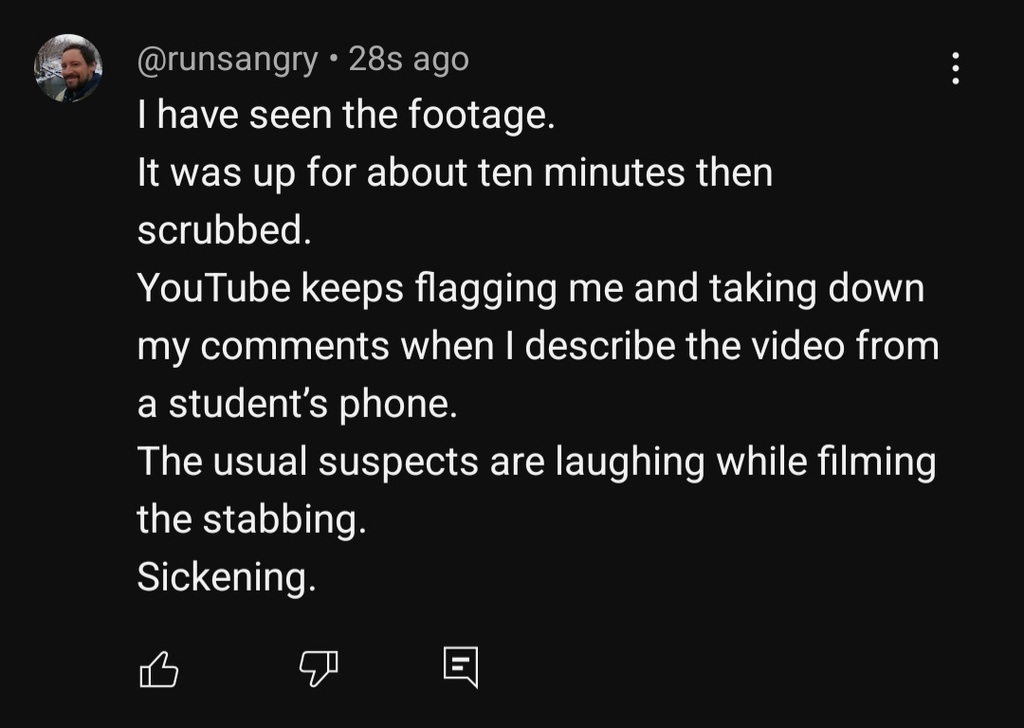Open replies using the comment icon

[x=461, y=667]
